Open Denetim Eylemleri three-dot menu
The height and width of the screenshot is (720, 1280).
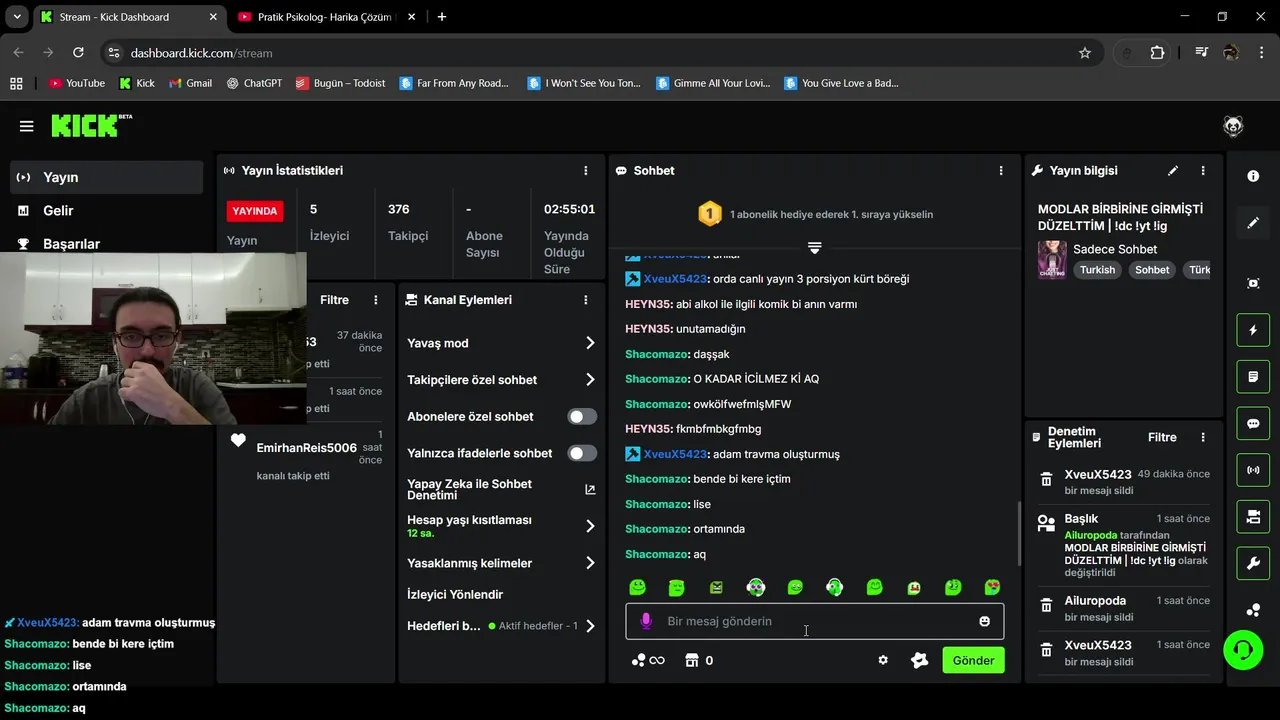click(x=1203, y=437)
